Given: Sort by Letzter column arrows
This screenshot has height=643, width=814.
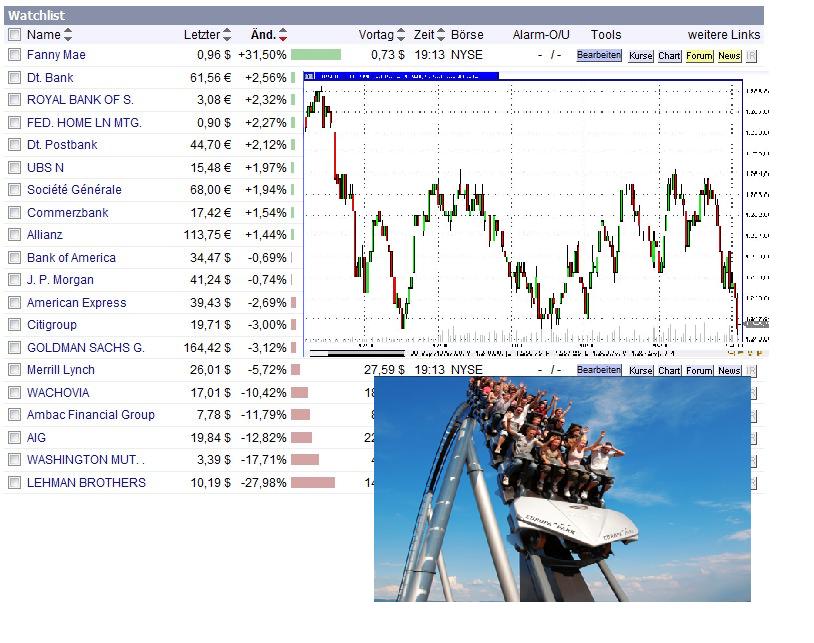Looking at the screenshot, I should click(227, 35).
